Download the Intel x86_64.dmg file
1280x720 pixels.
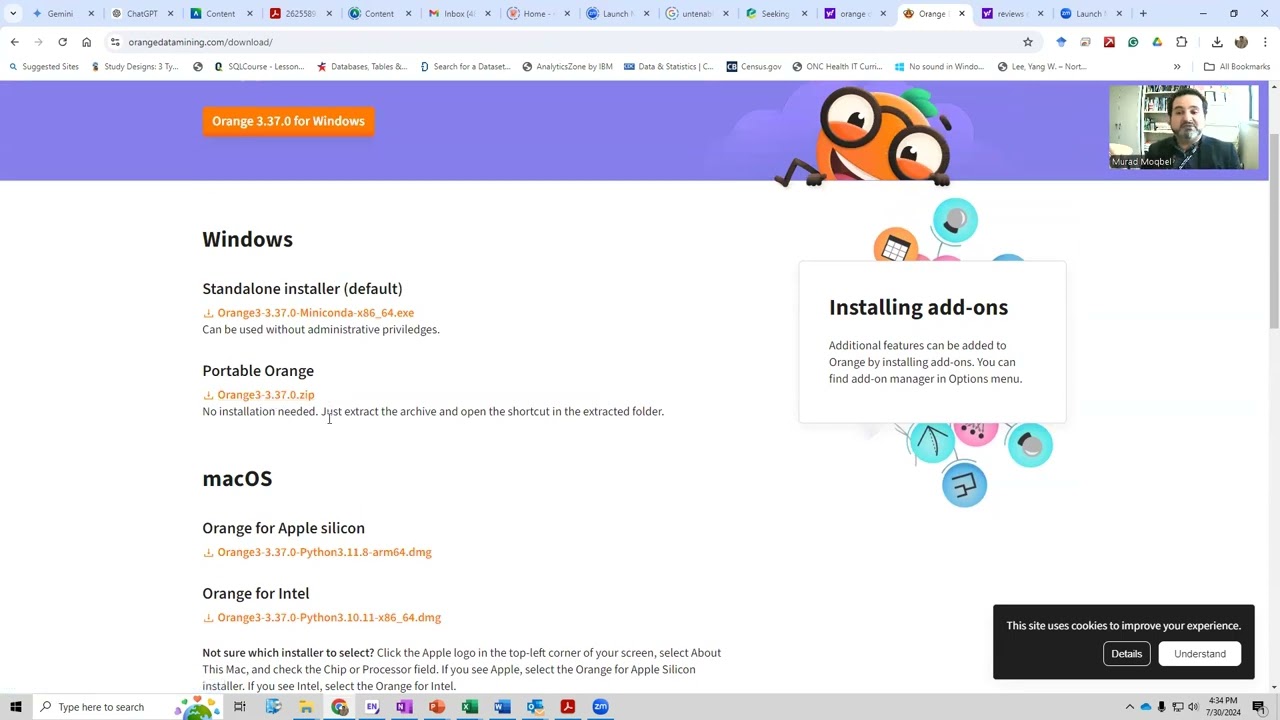click(328, 618)
